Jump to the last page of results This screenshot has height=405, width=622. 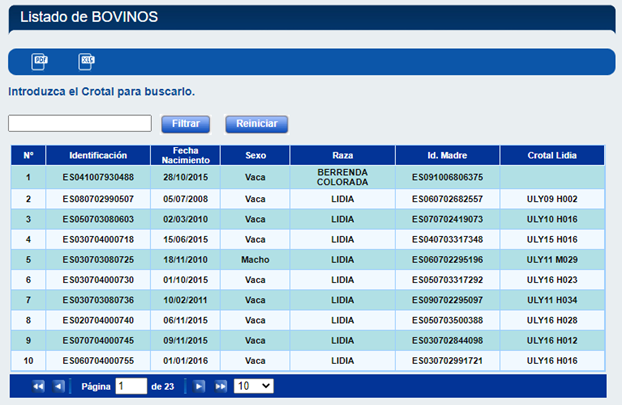pyautogui.click(x=220, y=386)
